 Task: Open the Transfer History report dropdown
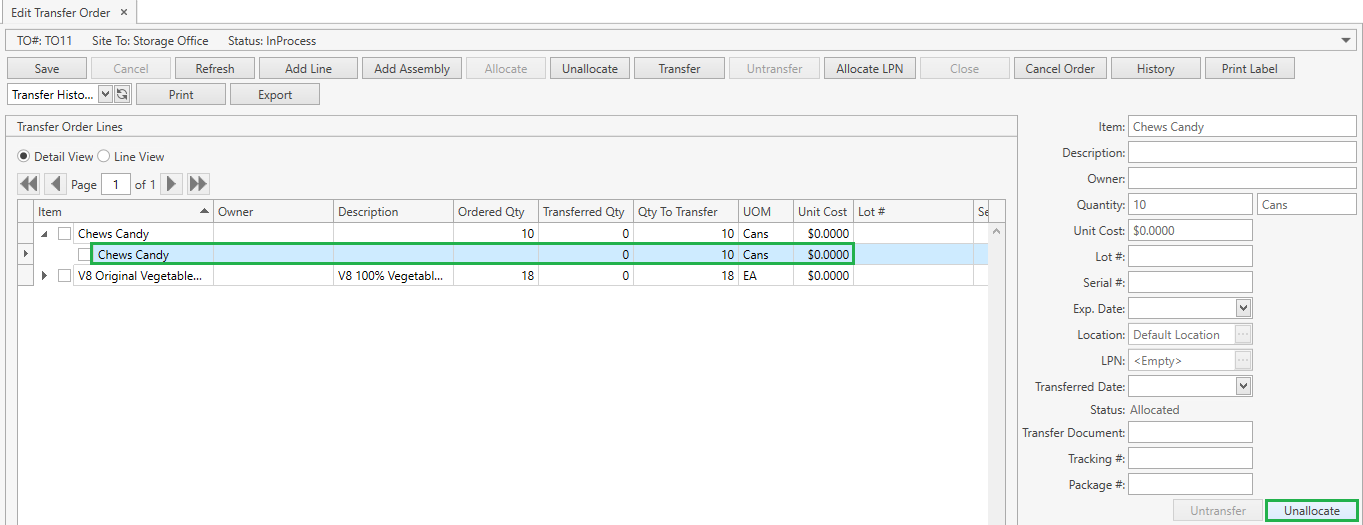106,94
